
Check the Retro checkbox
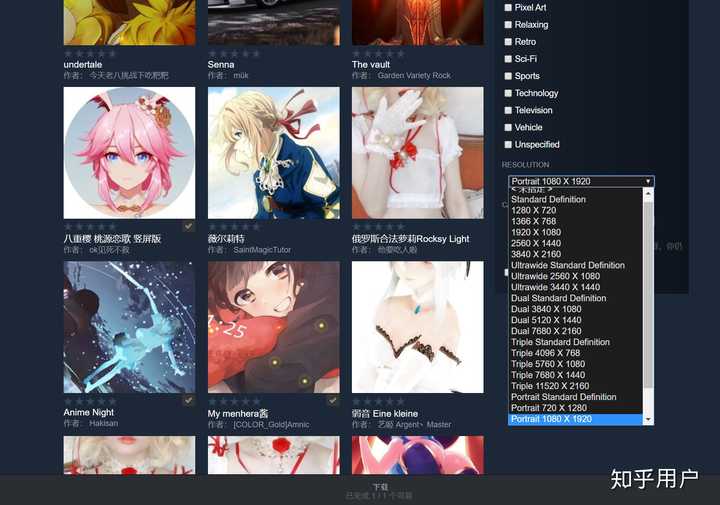[x=508, y=42]
